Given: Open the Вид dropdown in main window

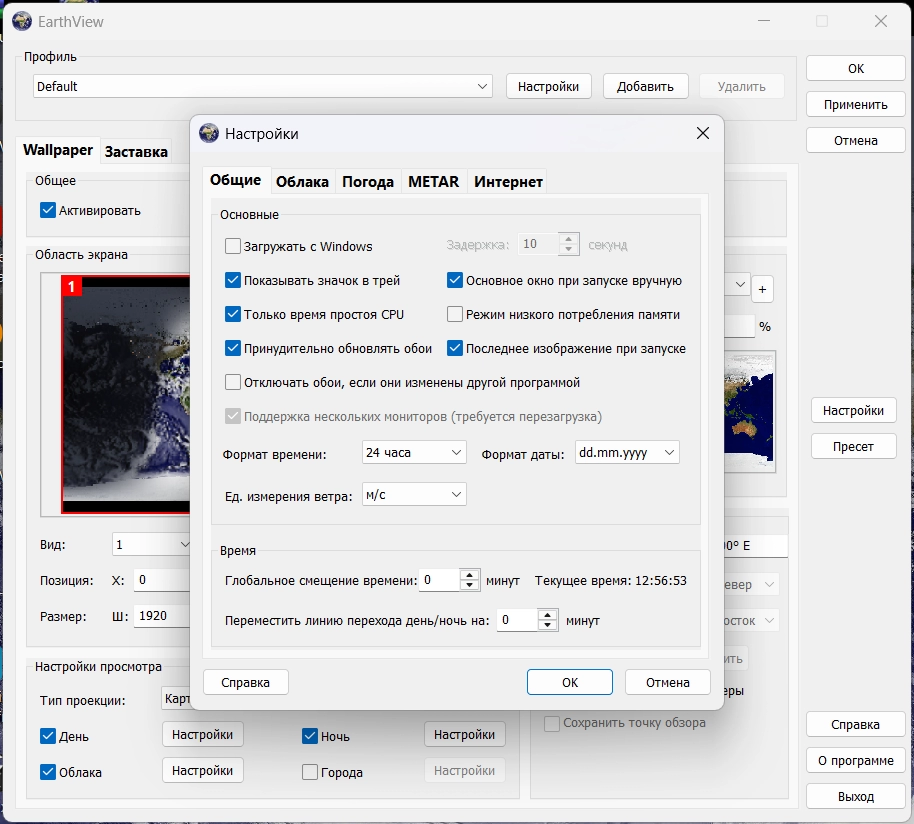Looking at the screenshot, I should 150,544.
